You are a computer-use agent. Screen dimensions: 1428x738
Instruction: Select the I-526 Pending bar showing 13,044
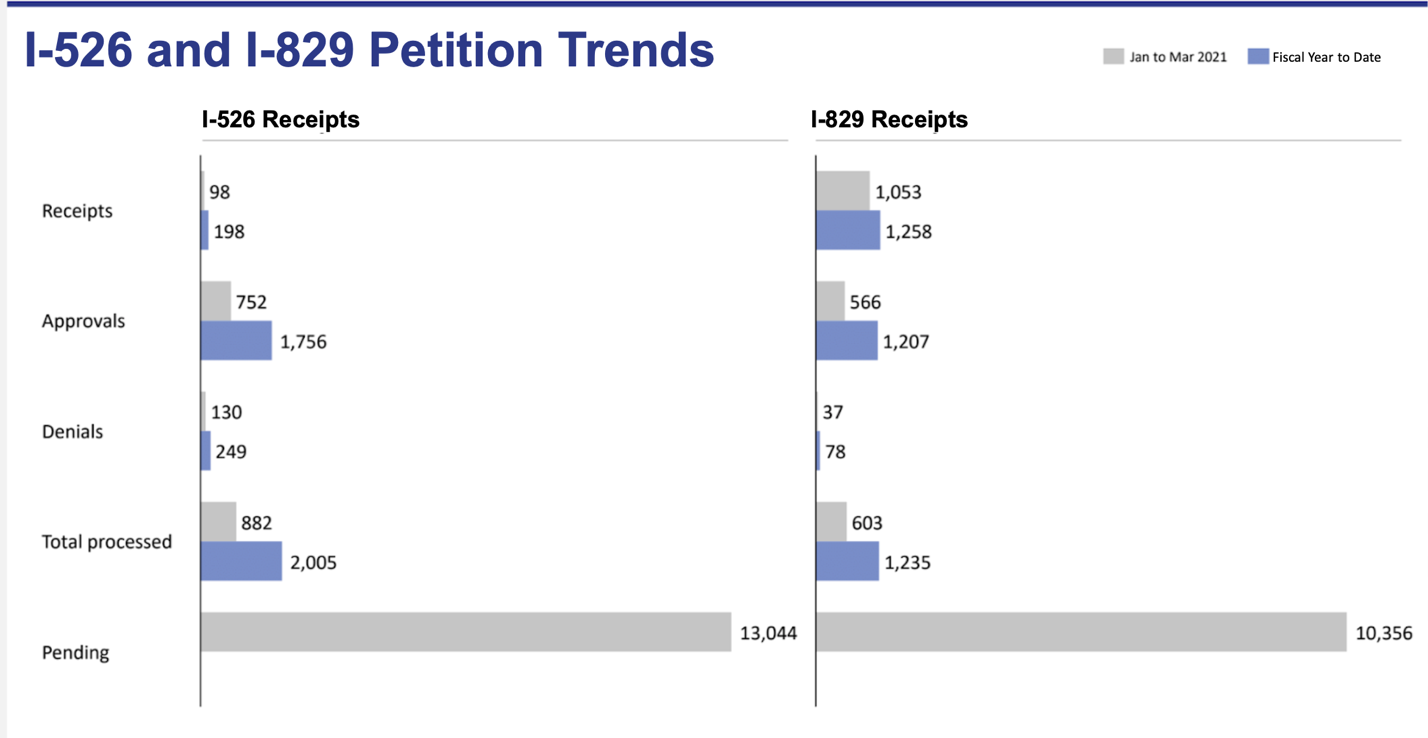(x=466, y=632)
